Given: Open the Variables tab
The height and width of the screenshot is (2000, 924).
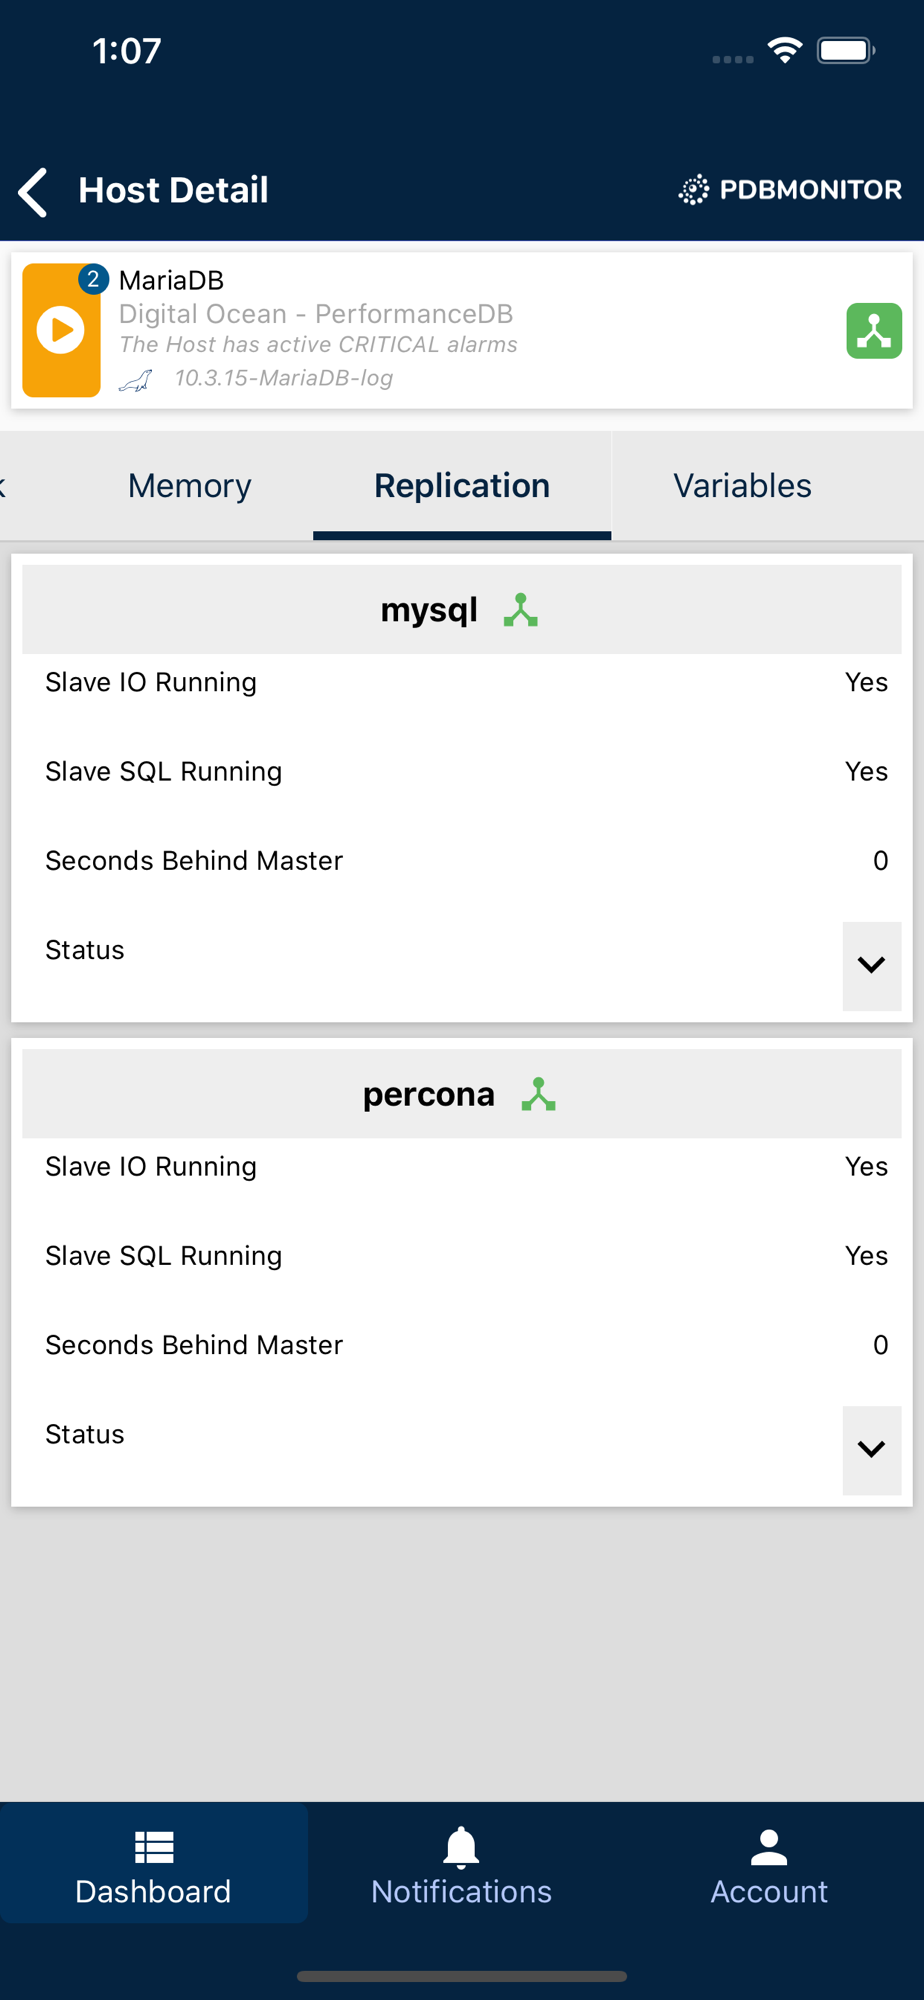Looking at the screenshot, I should (742, 486).
